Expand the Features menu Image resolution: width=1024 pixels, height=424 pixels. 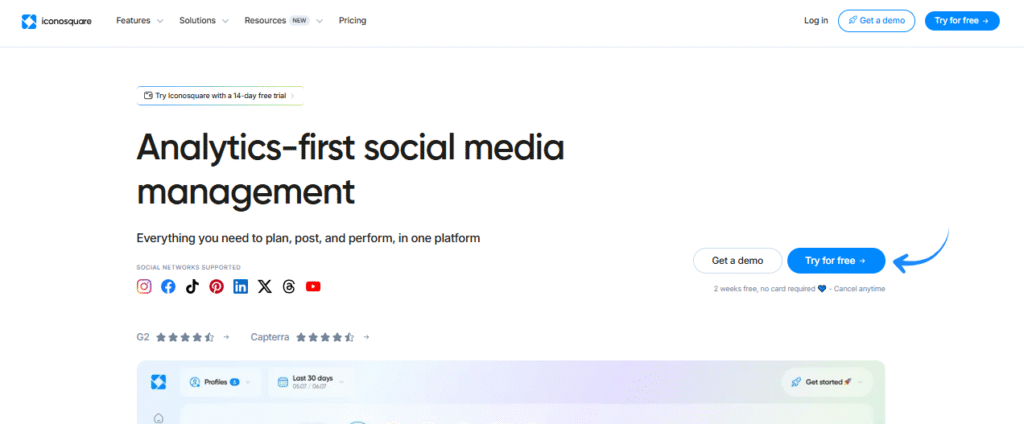(140, 21)
